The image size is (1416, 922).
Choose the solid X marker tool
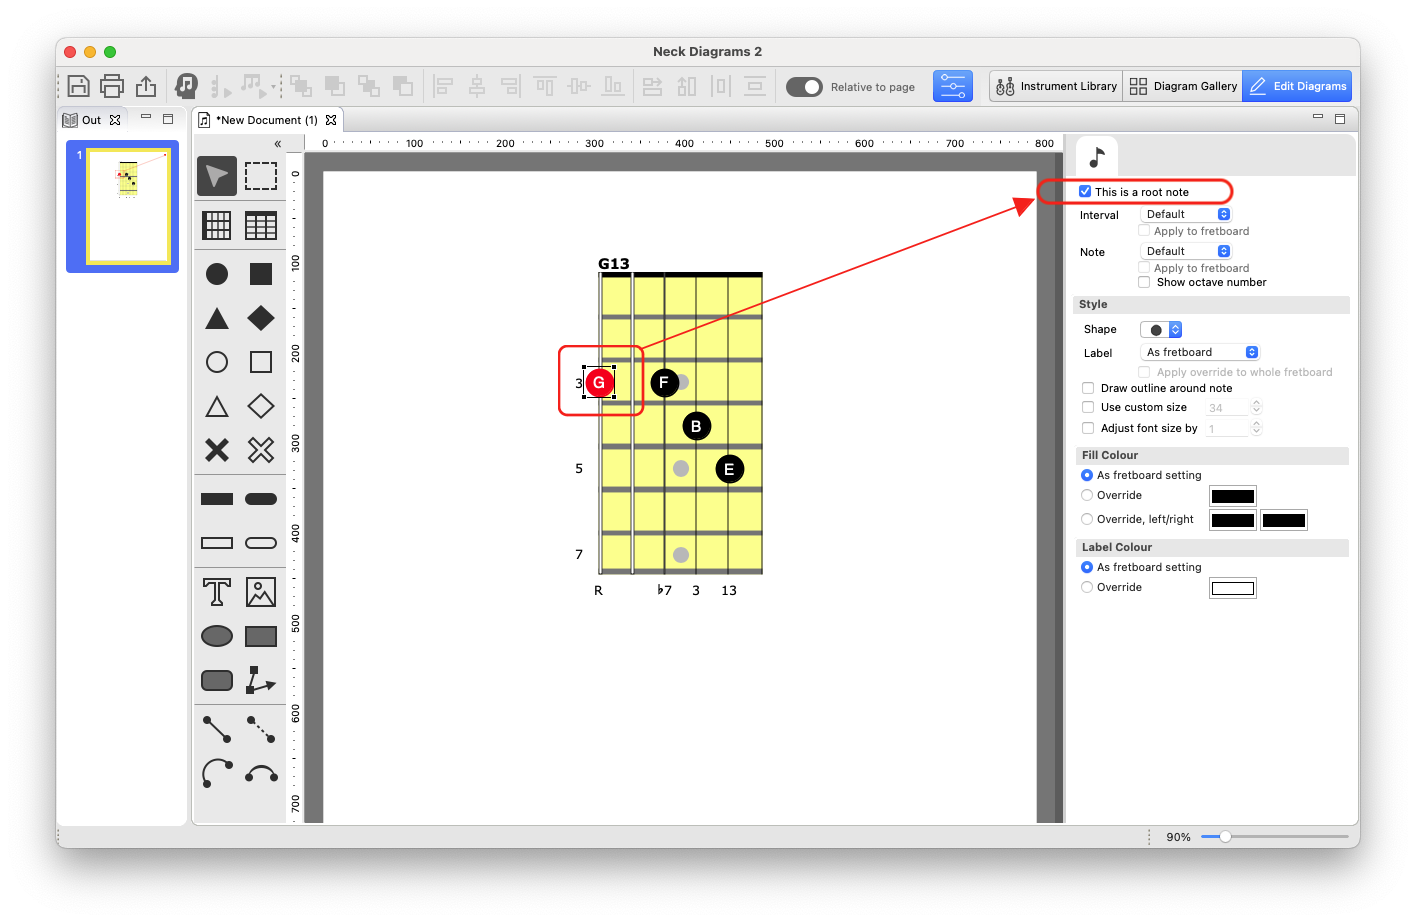[216, 450]
